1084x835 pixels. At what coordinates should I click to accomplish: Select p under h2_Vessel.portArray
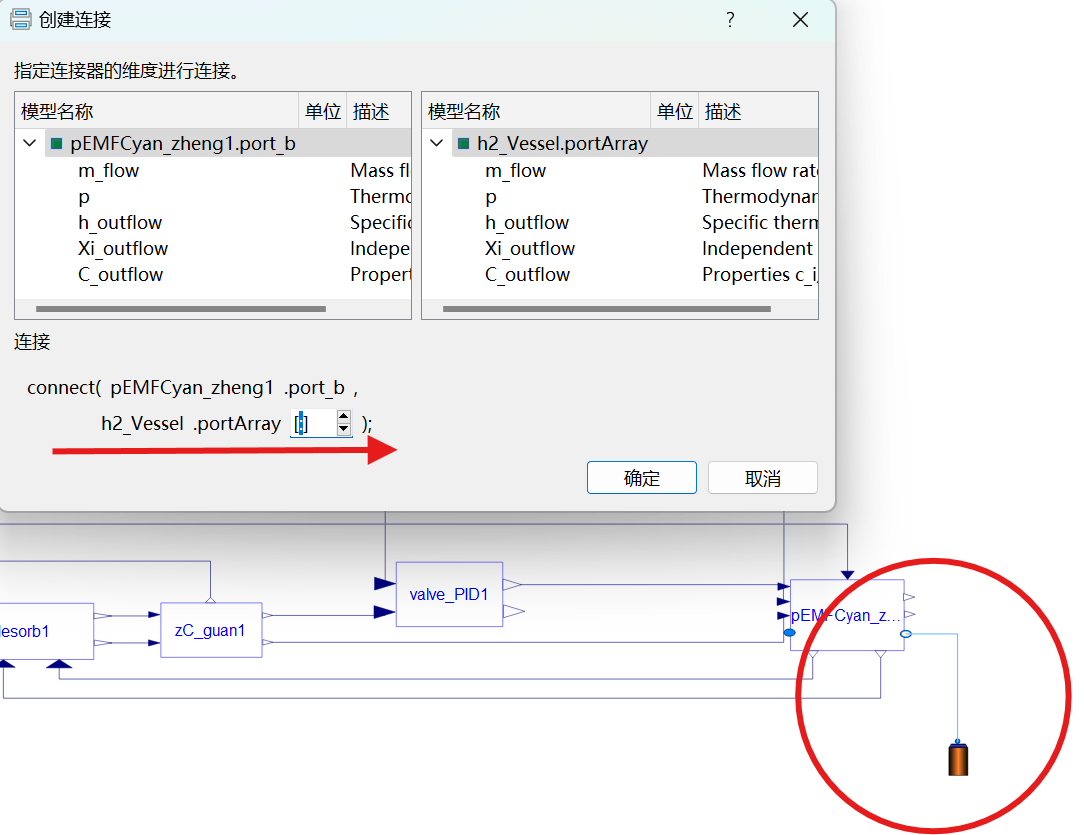(491, 197)
